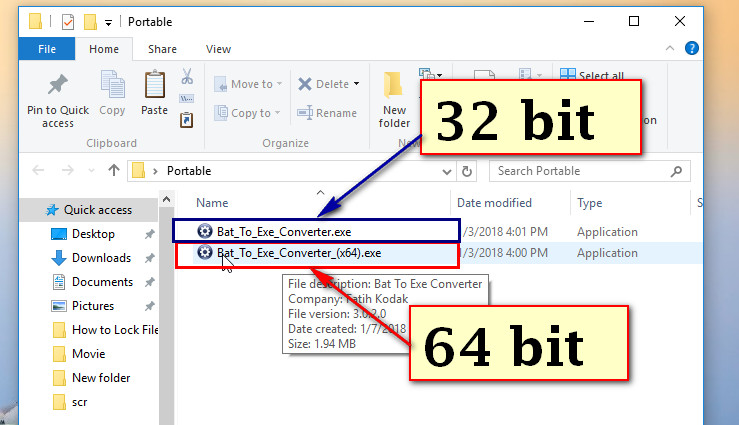739x425 pixels.
Task: Click the Portable path in address bar
Action: pyautogui.click(x=189, y=171)
